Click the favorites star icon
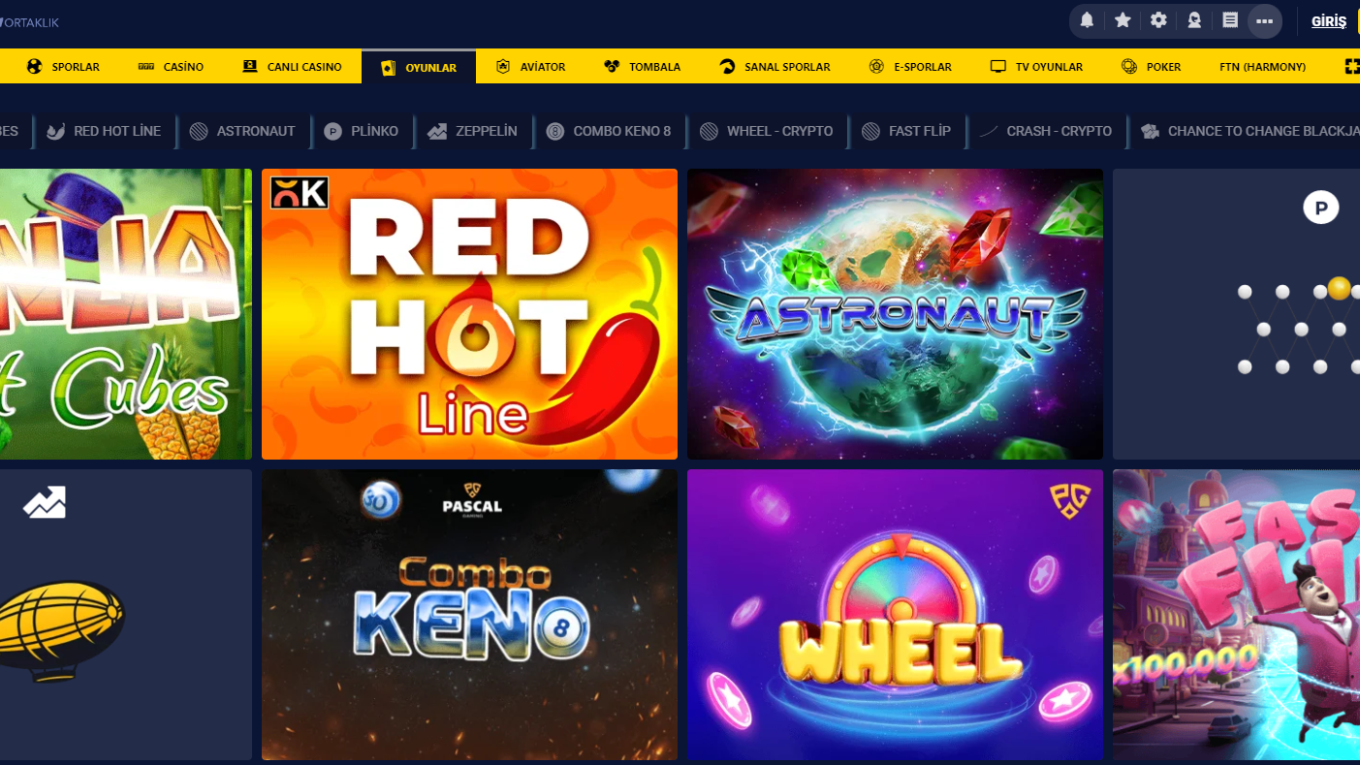 tap(1123, 20)
